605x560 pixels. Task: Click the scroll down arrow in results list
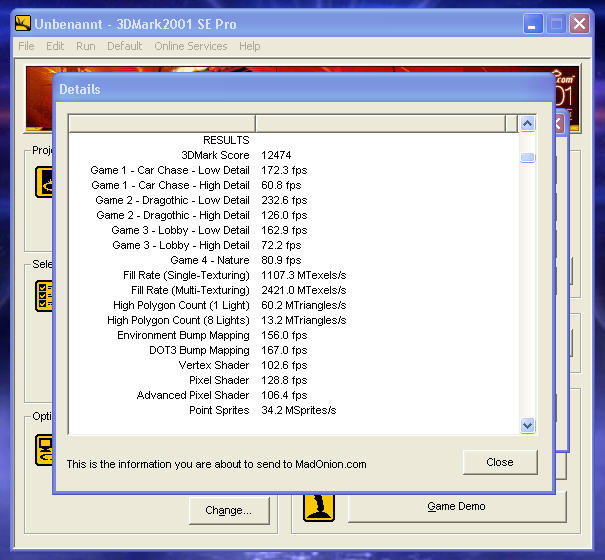click(527, 425)
